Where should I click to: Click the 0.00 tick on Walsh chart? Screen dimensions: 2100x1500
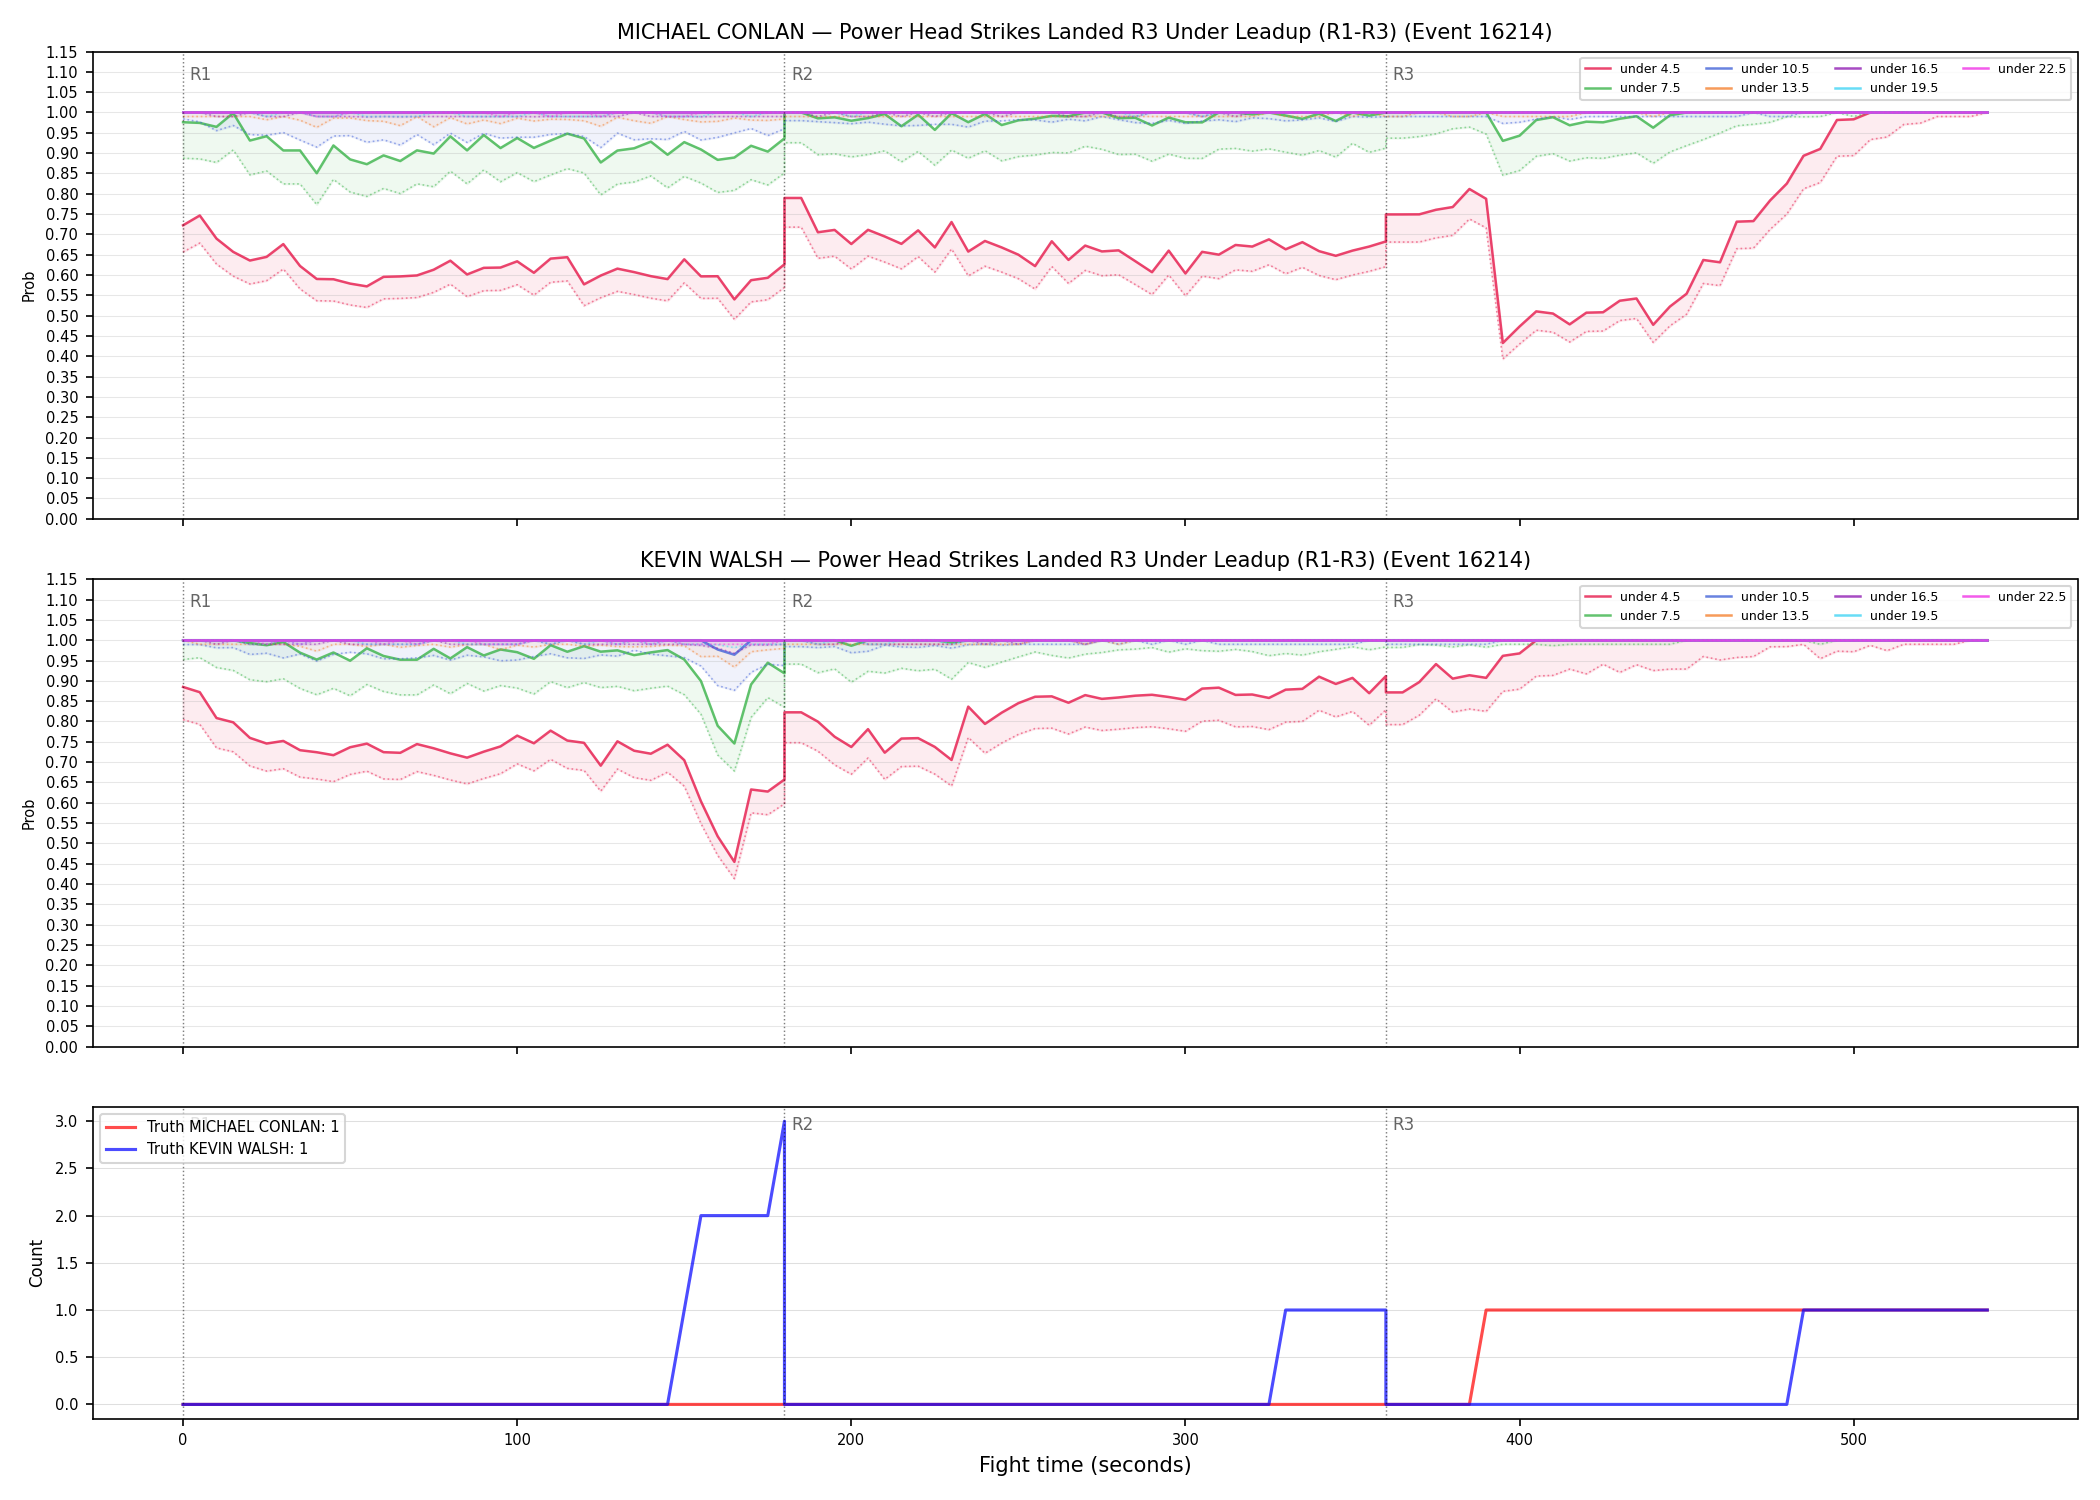click(62, 1047)
